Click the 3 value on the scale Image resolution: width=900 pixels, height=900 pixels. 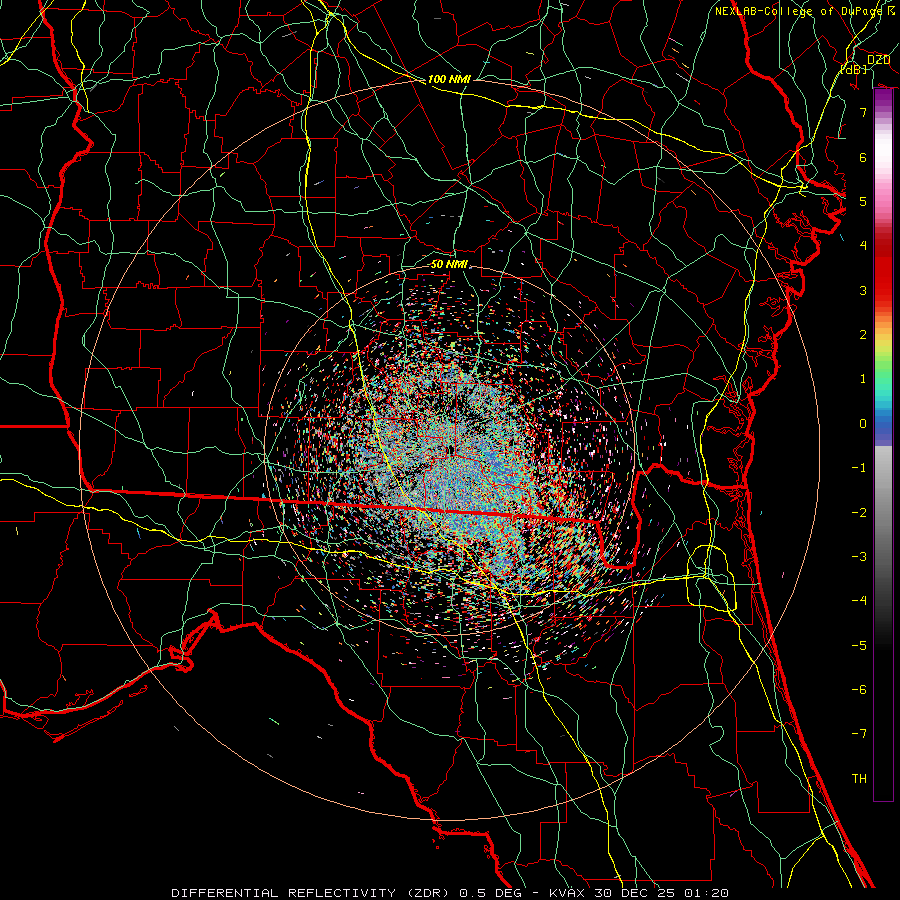point(863,290)
